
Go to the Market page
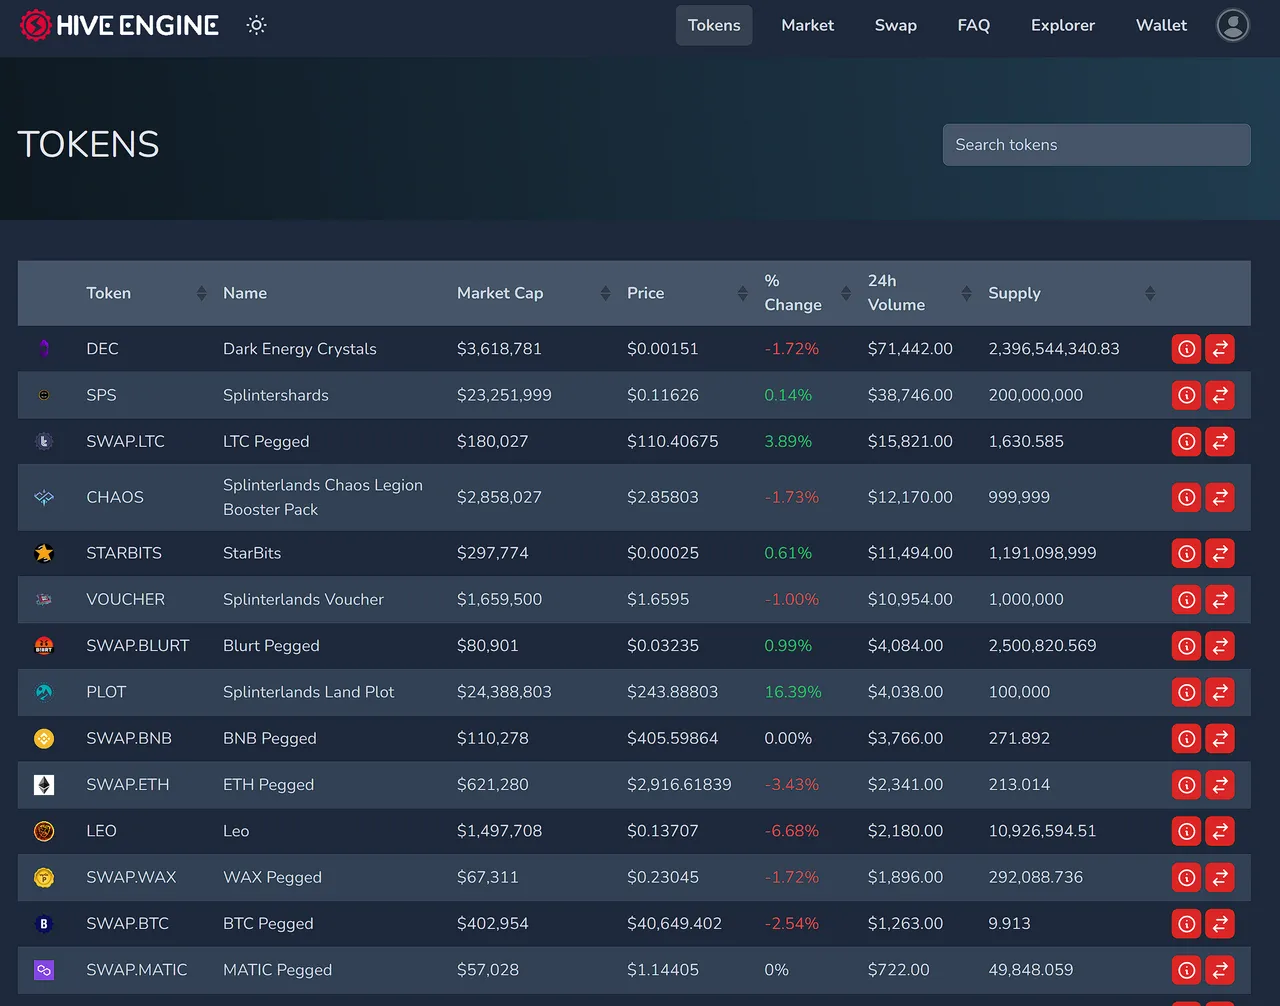[807, 25]
